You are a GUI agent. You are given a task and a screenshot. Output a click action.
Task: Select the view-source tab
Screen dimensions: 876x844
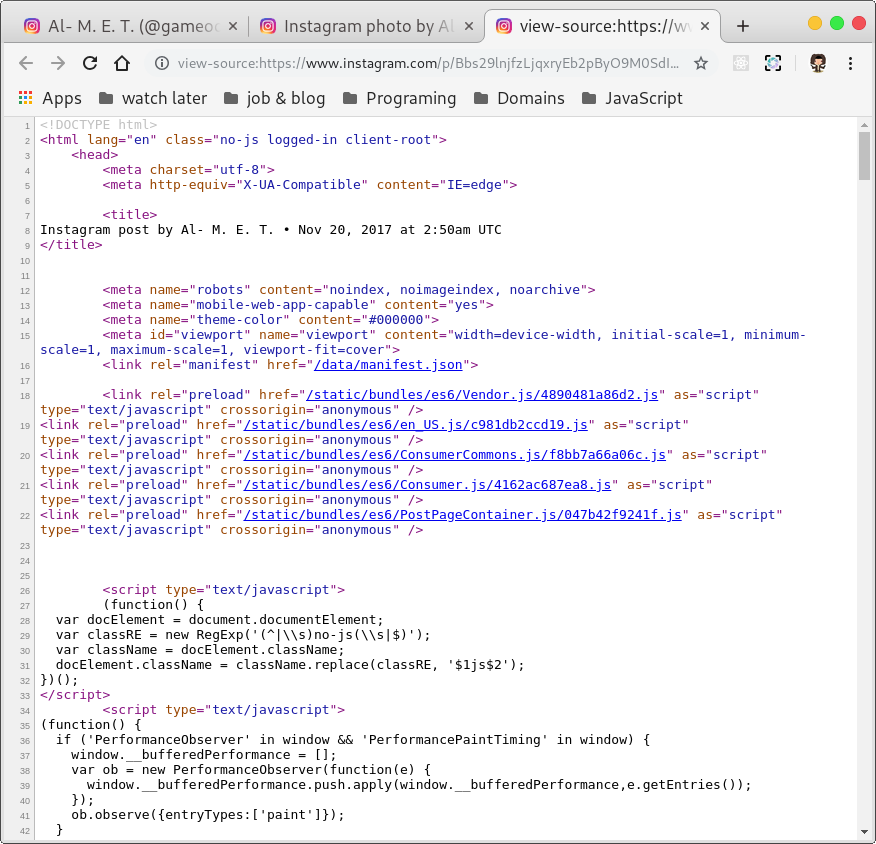point(601,26)
